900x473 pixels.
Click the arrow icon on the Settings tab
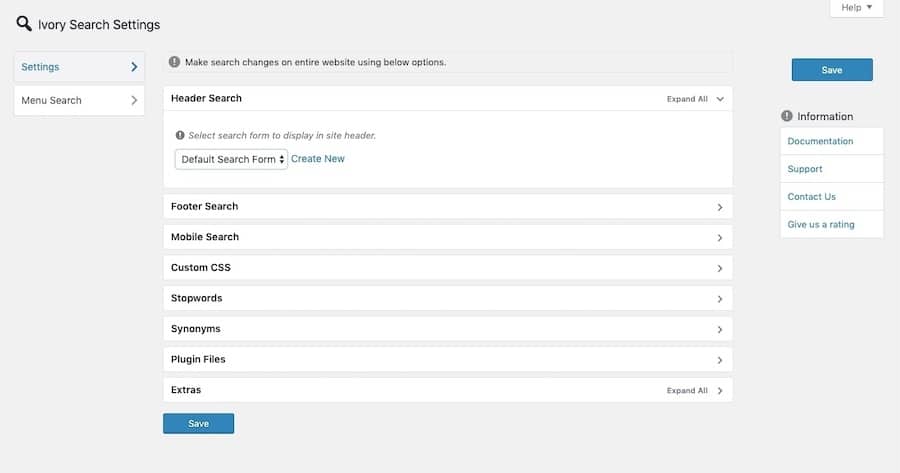point(134,67)
